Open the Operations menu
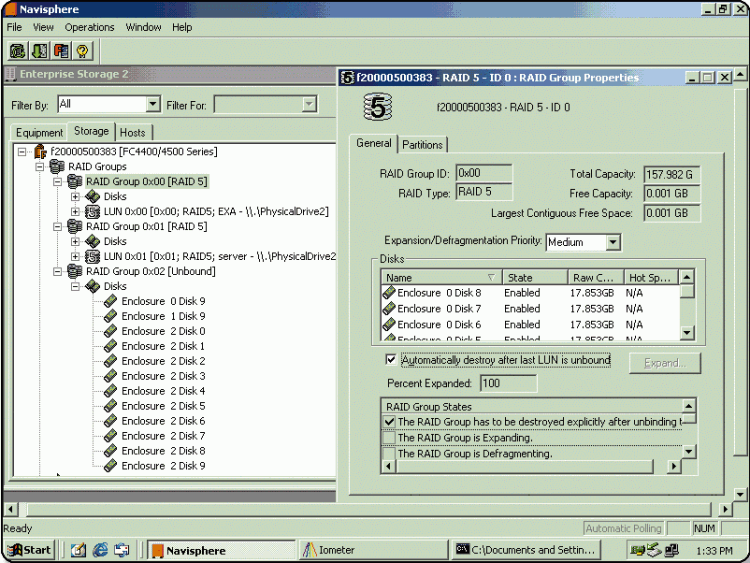The width and height of the screenshot is (750, 563). (x=89, y=27)
